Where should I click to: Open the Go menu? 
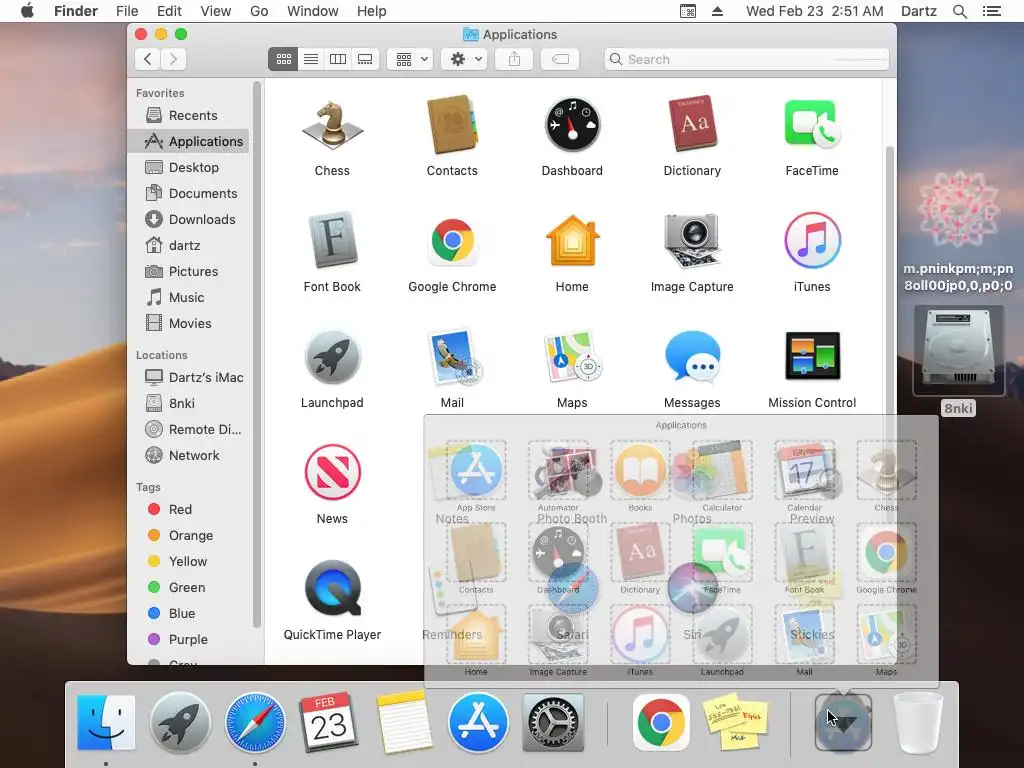pyautogui.click(x=259, y=11)
